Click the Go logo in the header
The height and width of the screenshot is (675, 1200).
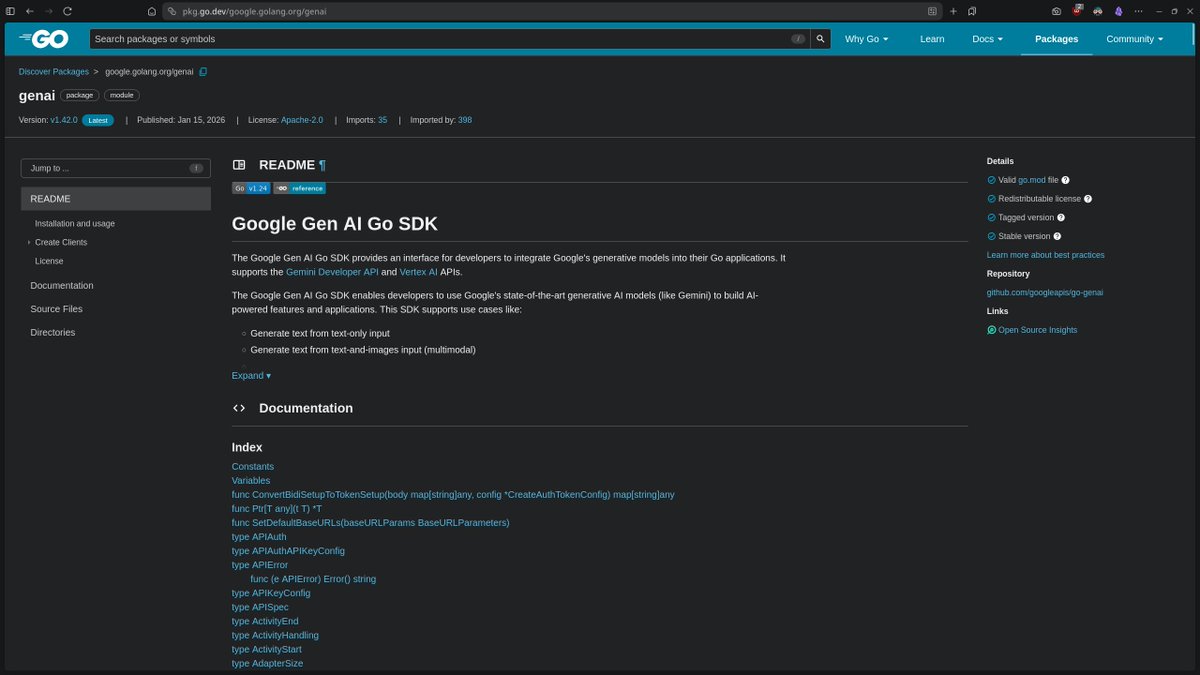(x=43, y=39)
